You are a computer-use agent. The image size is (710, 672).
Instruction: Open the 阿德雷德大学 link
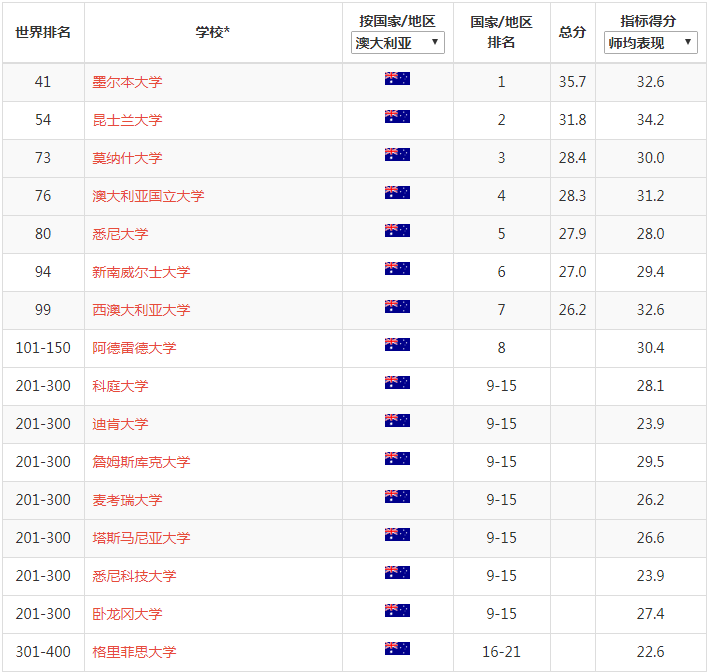pos(134,348)
